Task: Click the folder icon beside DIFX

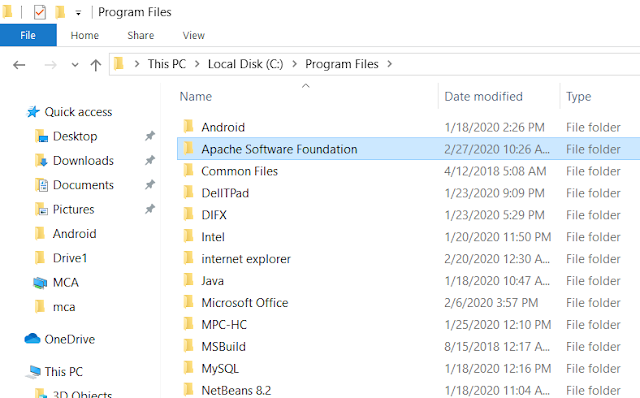Action: pyautogui.click(x=188, y=214)
